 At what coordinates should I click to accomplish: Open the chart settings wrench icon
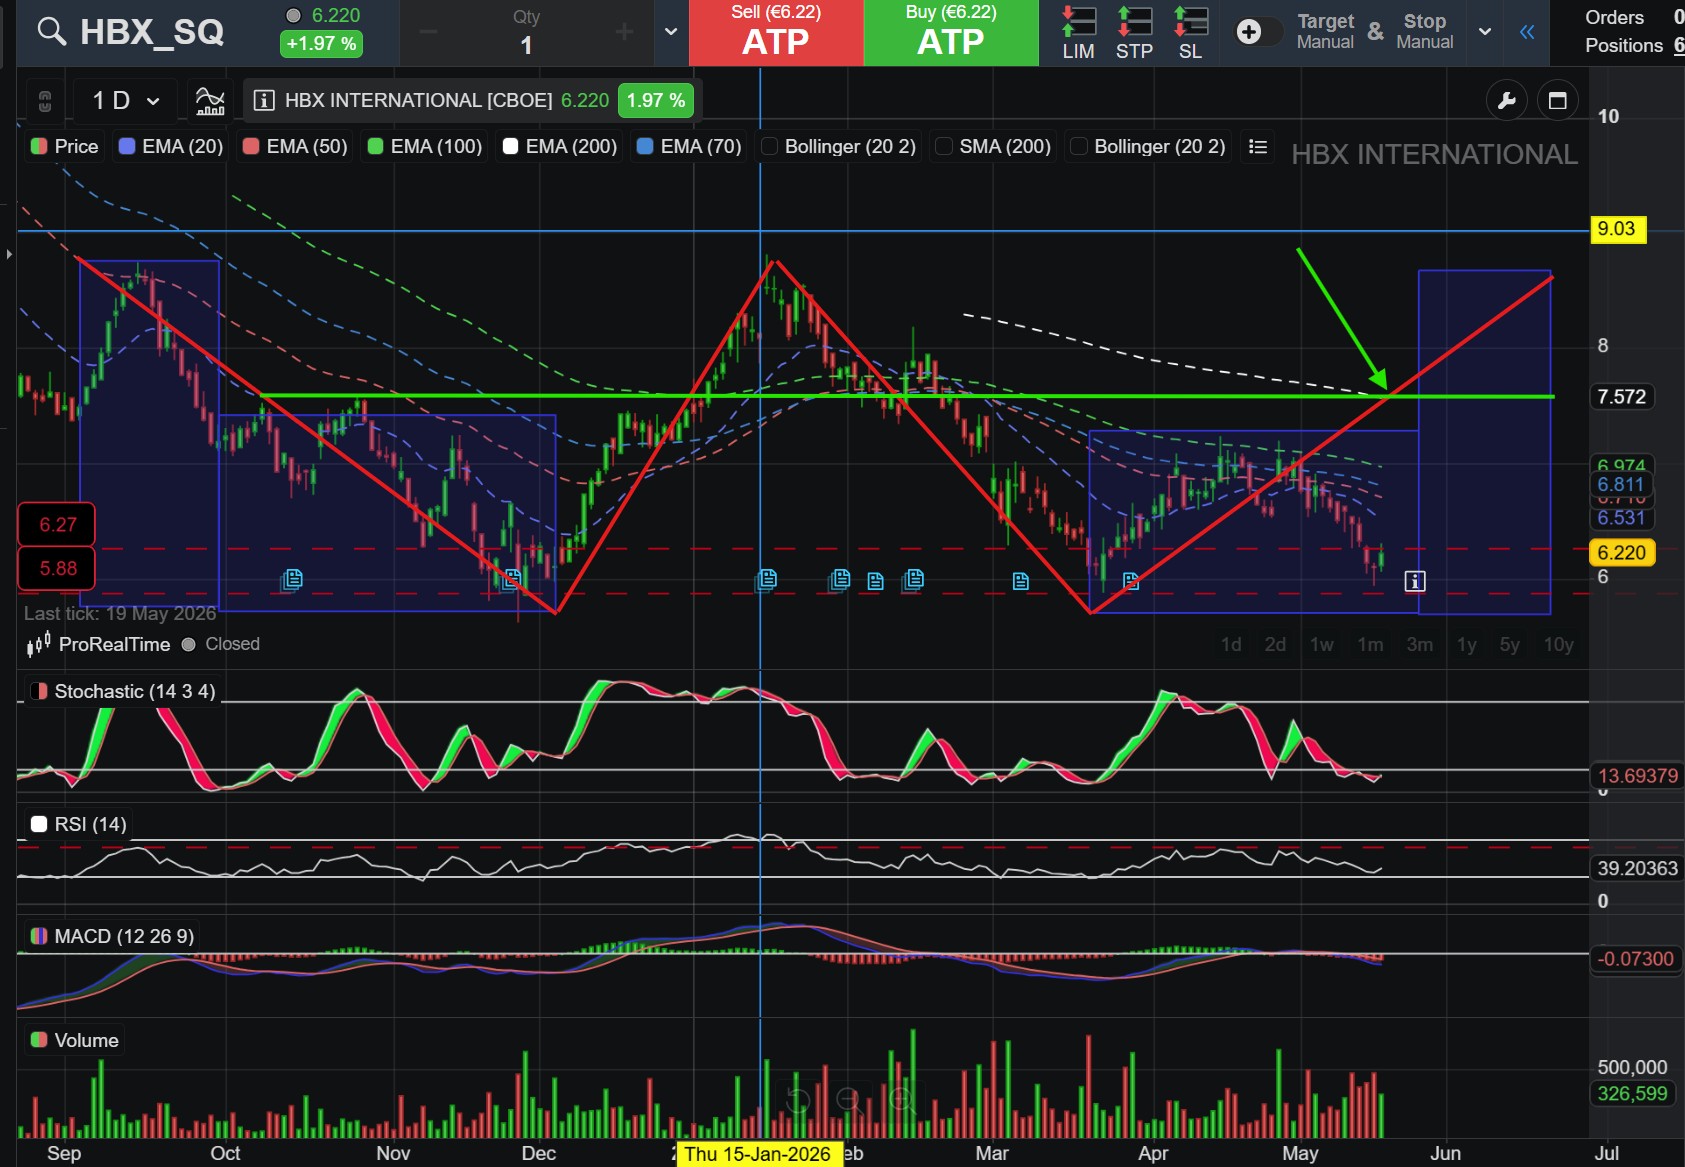coord(1507,100)
